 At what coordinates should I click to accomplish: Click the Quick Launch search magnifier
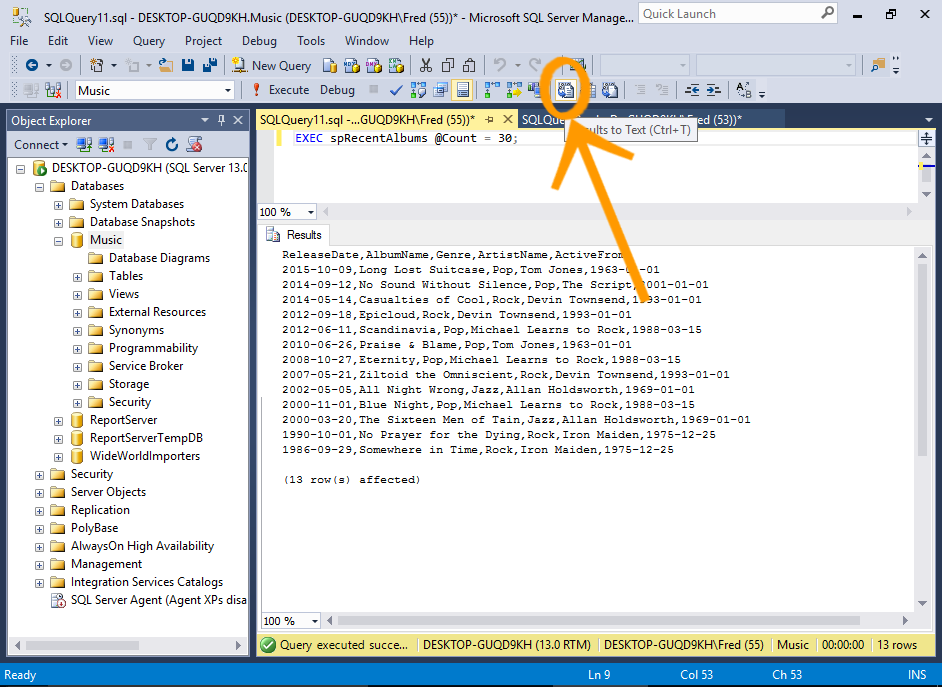827,14
